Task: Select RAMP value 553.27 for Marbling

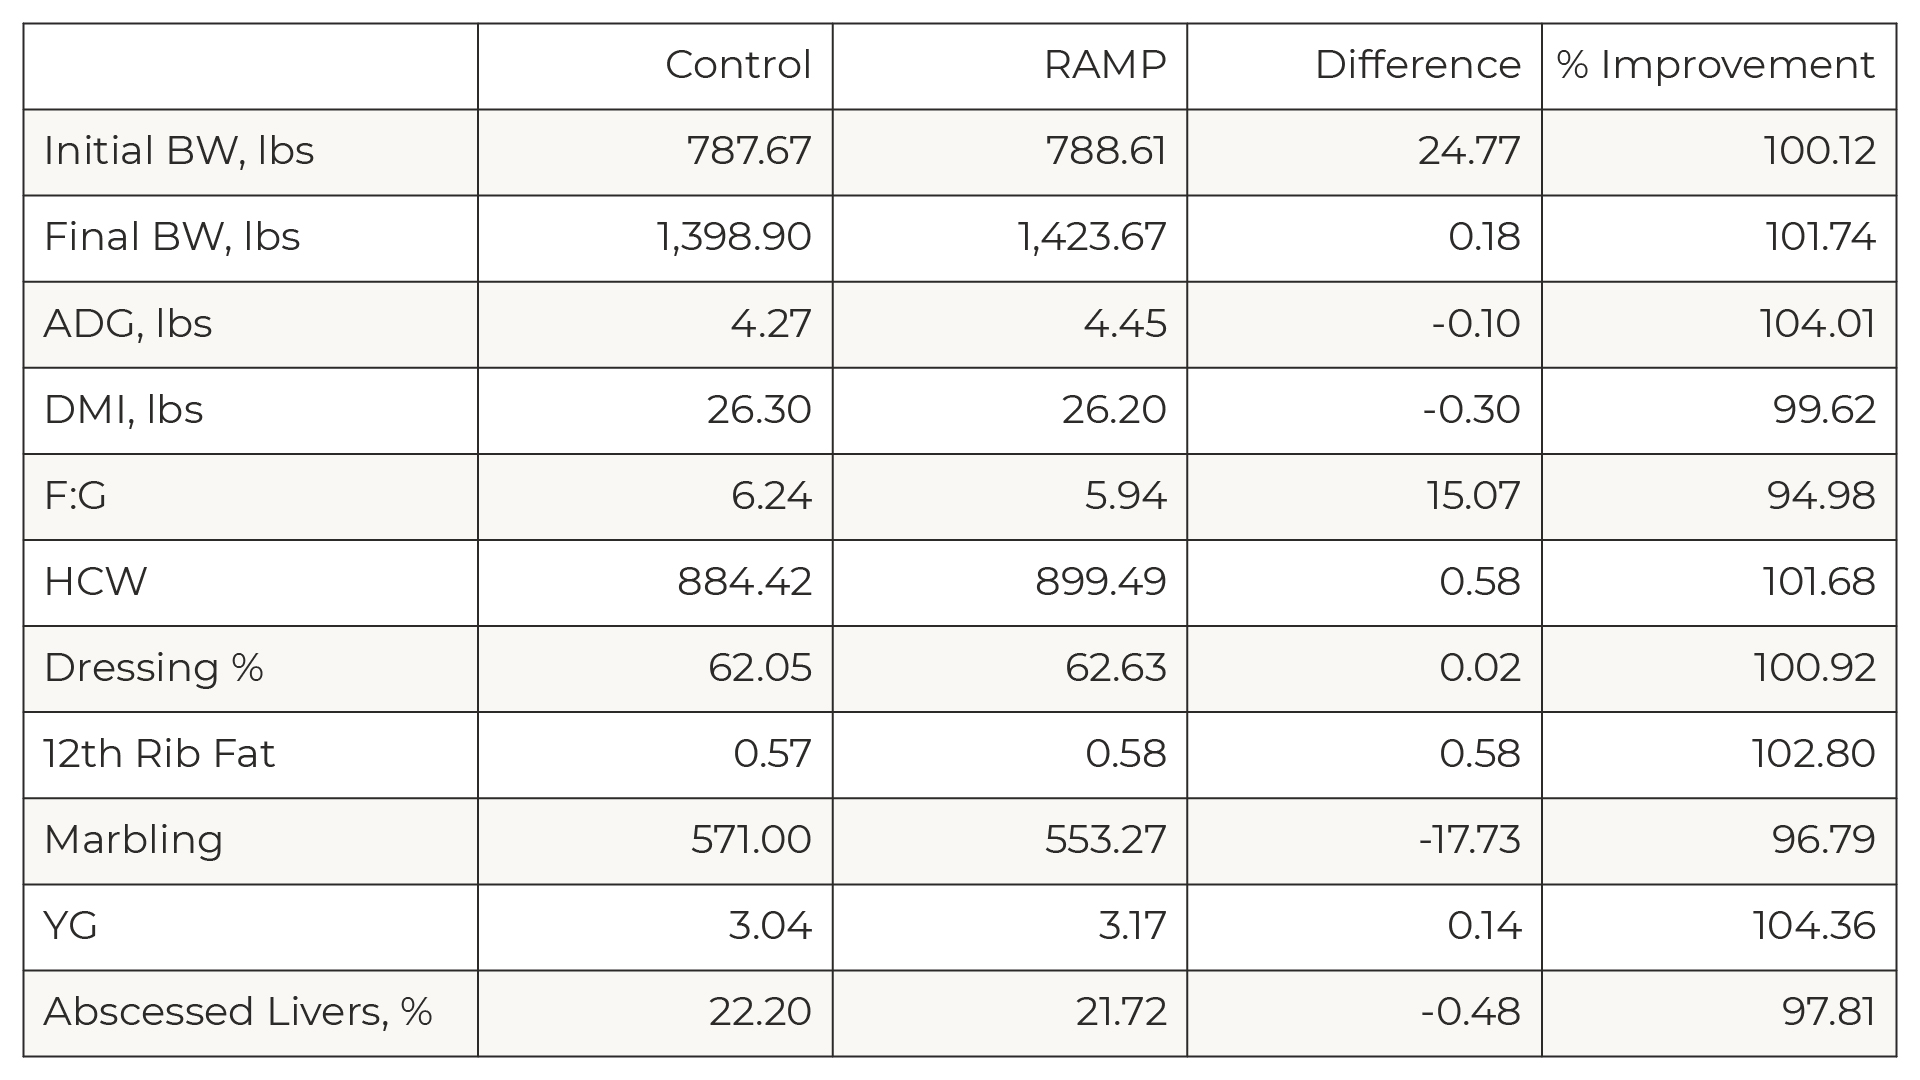Action: coord(1105,840)
